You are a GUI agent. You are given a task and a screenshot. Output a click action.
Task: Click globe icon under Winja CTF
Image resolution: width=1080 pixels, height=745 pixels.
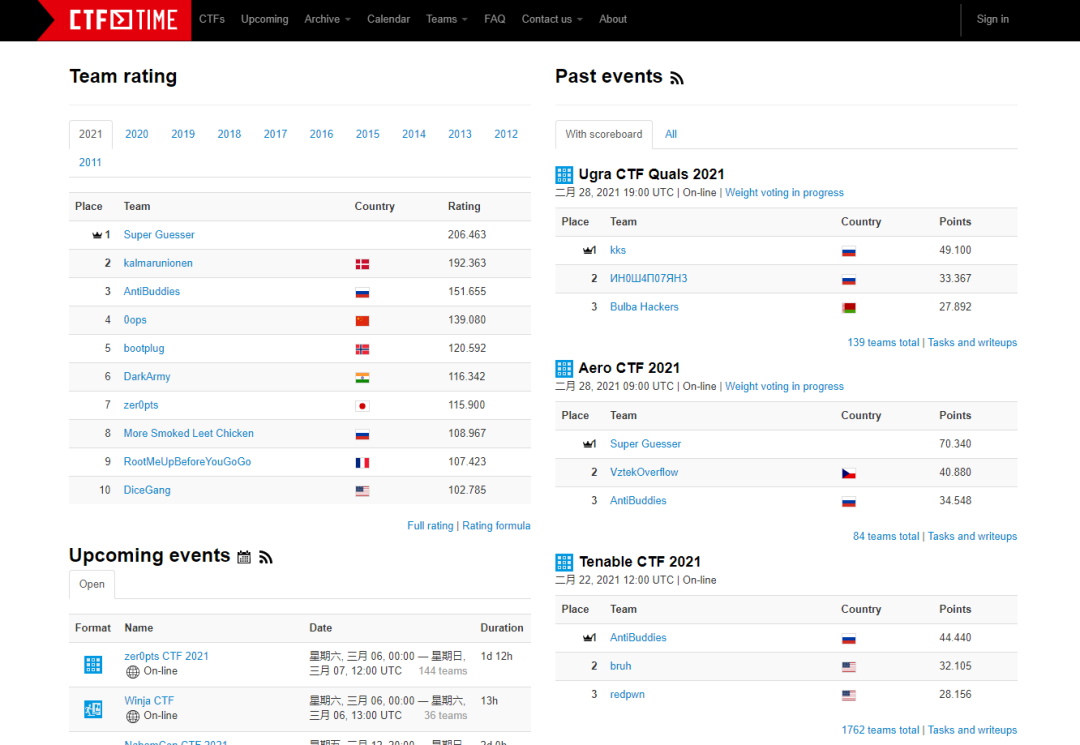133,717
